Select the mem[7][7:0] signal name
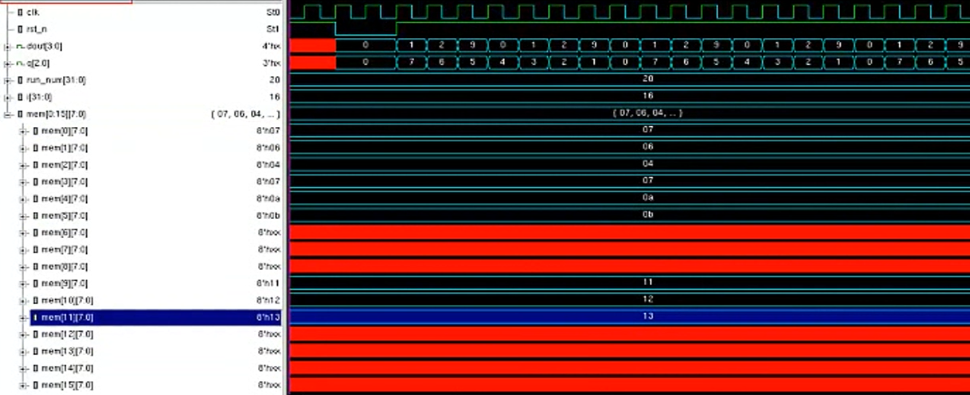970x395 pixels. [64, 250]
